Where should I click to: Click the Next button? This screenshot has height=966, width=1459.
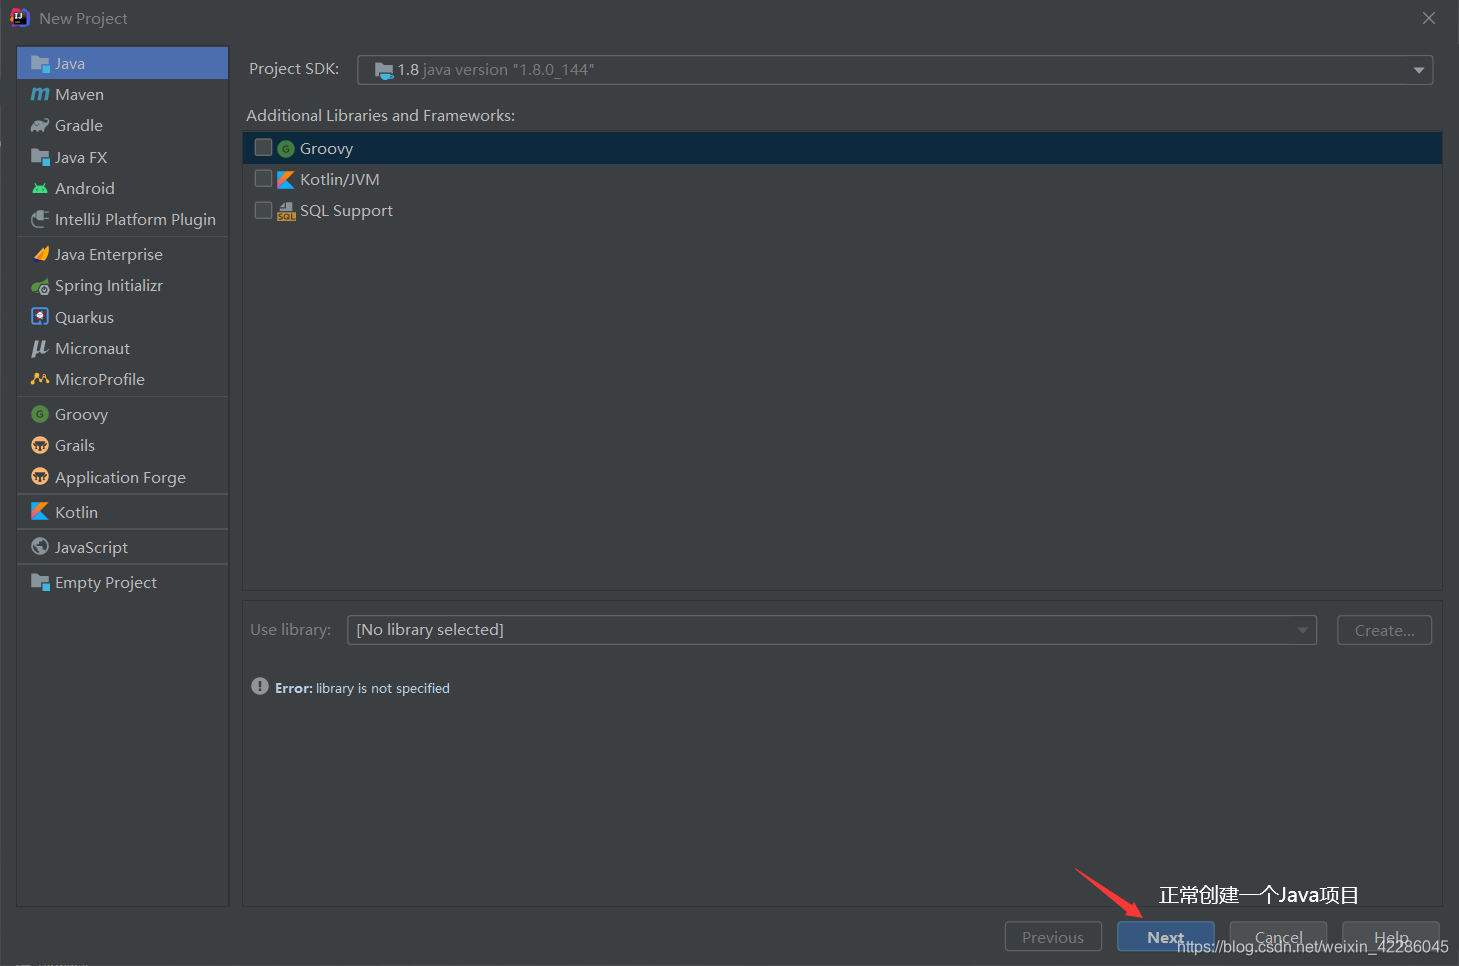[1166, 937]
